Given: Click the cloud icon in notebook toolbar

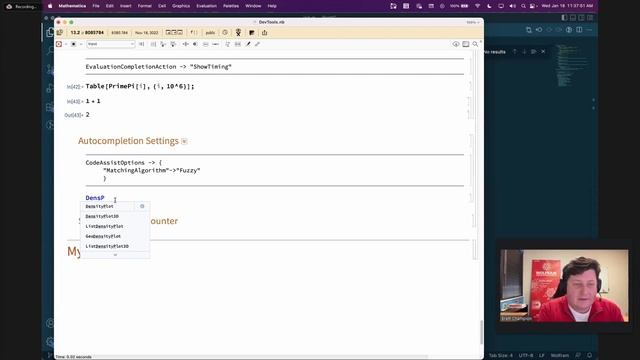Looking at the screenshot, I should click(456, 44).
